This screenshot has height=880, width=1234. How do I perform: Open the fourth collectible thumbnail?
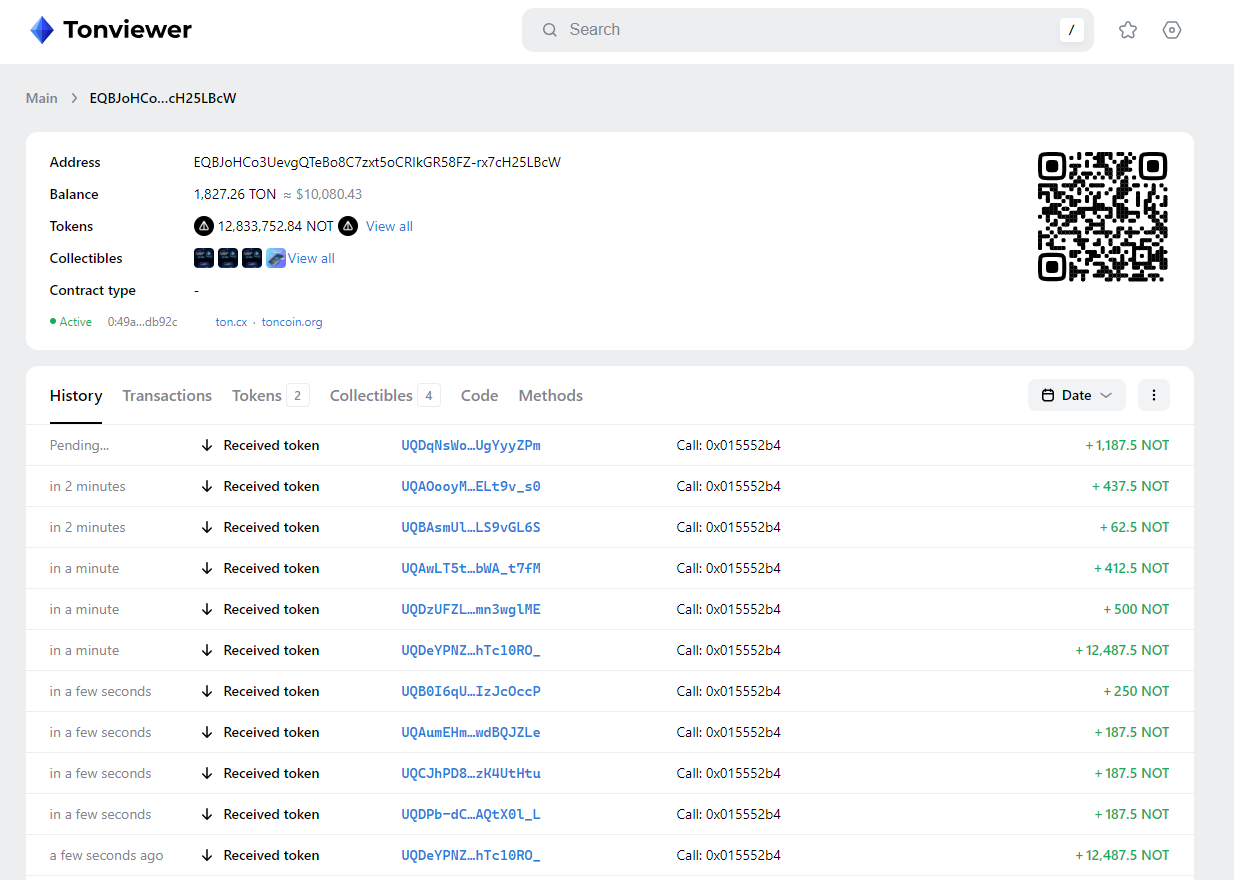(x=276, y=258)
